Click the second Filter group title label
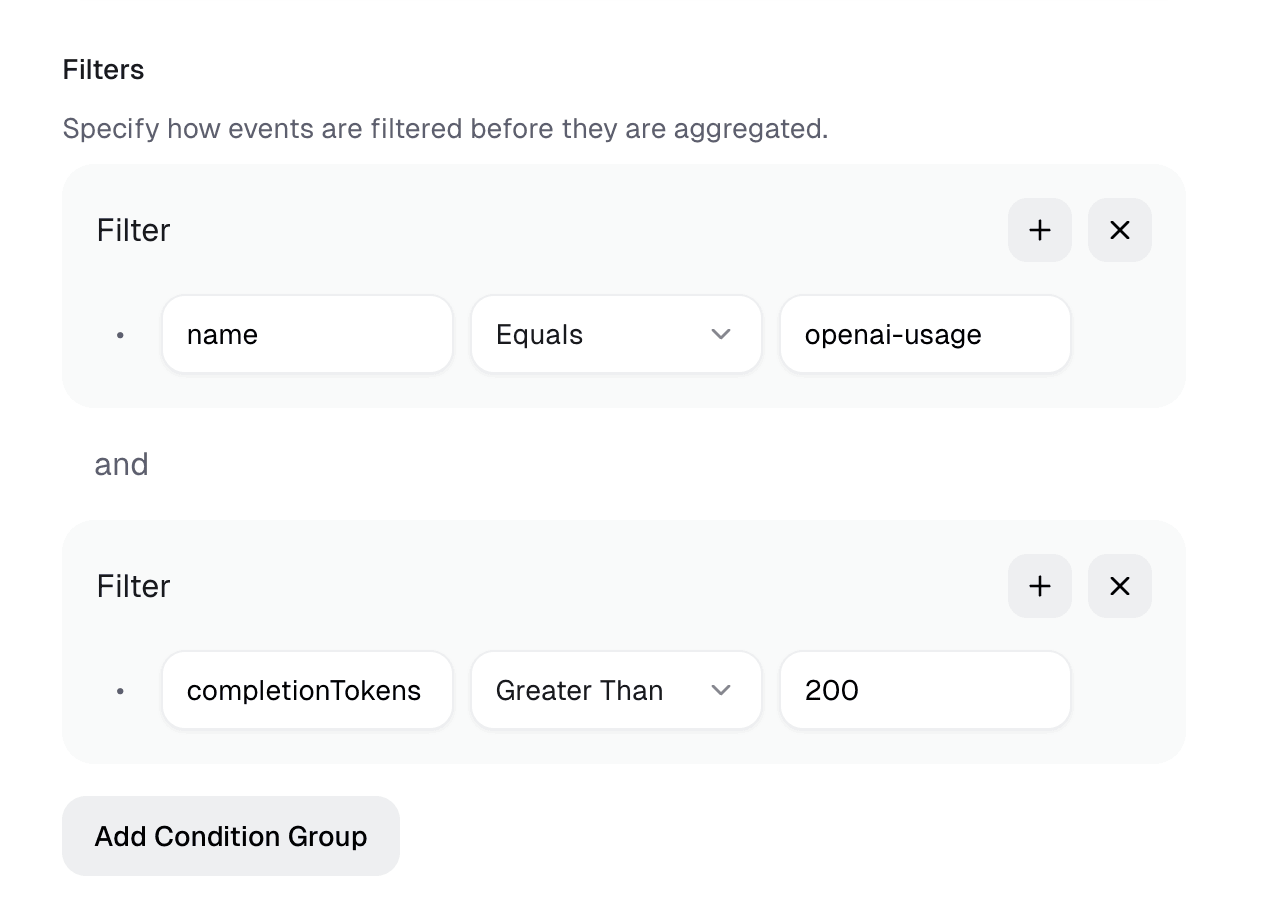This screenshot has height=922, width=1274. [x=133, y=586]
